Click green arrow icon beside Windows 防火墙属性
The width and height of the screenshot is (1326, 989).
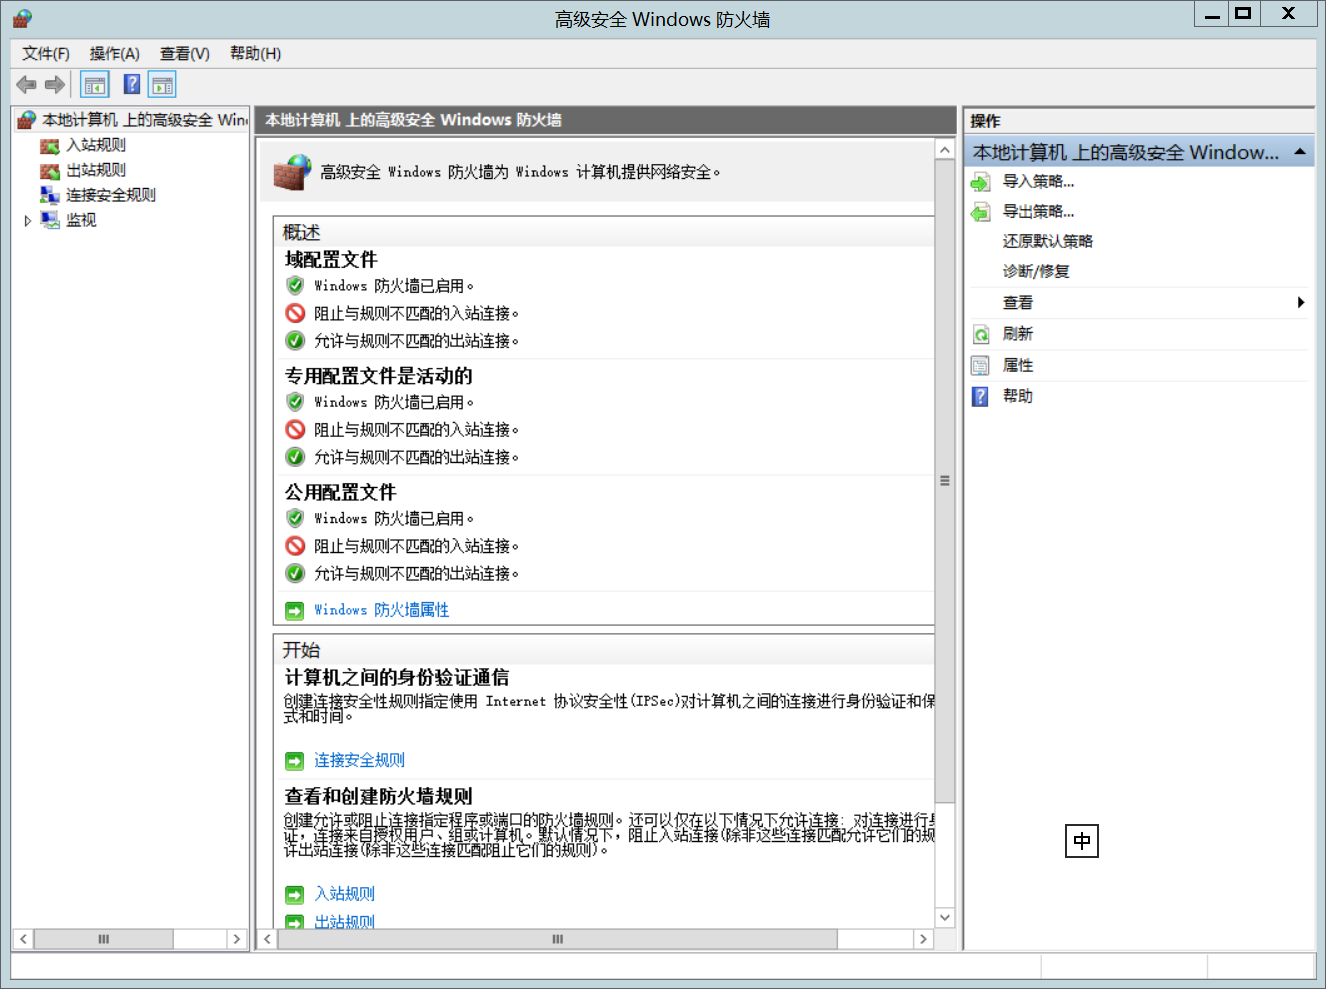294,611
